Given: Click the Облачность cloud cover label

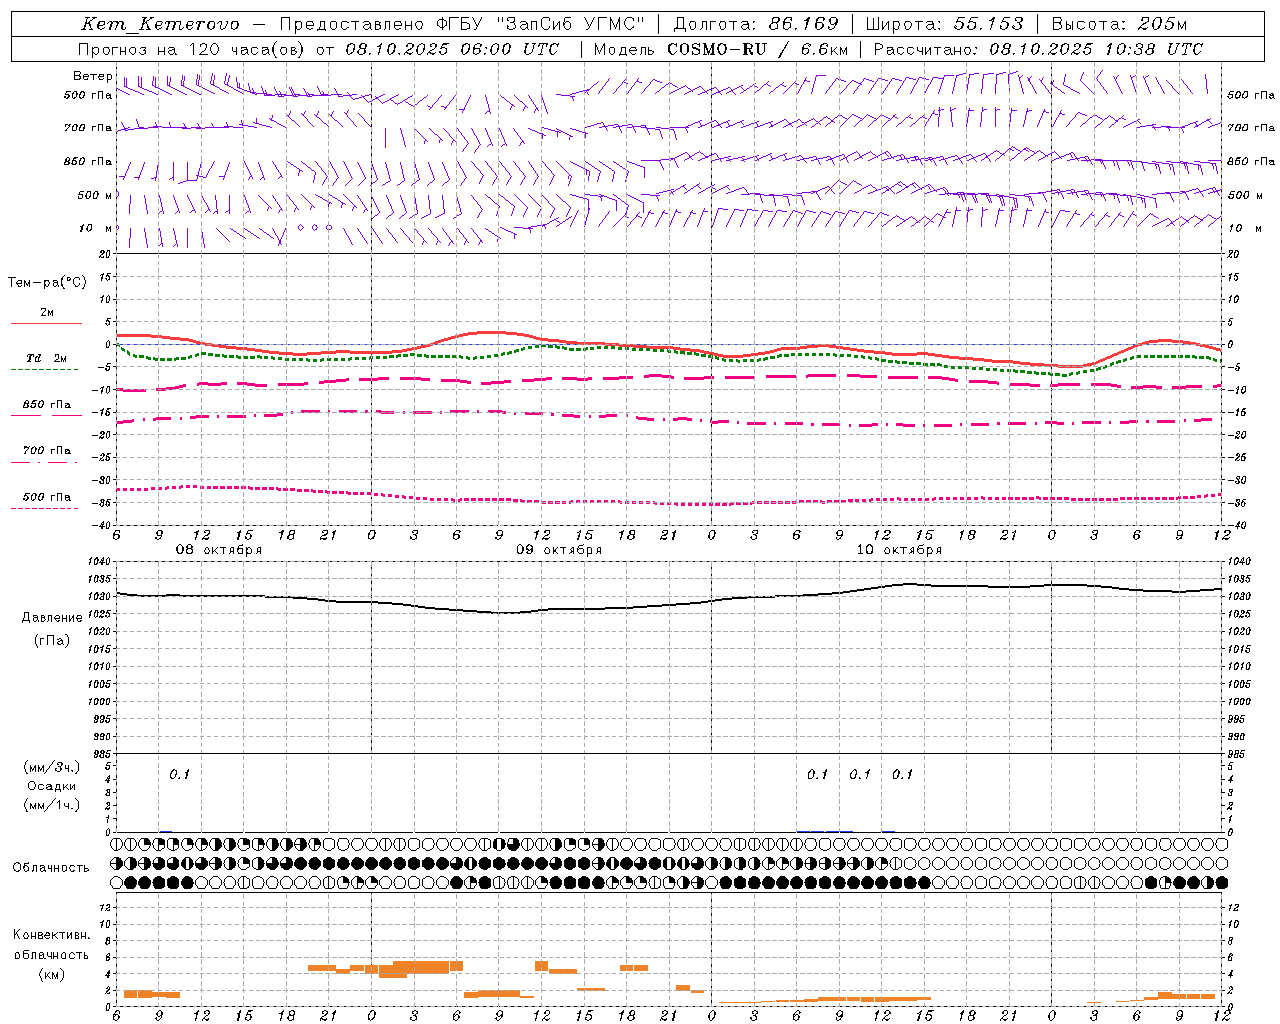Looking at the screenshot, I should coord(50,868).
